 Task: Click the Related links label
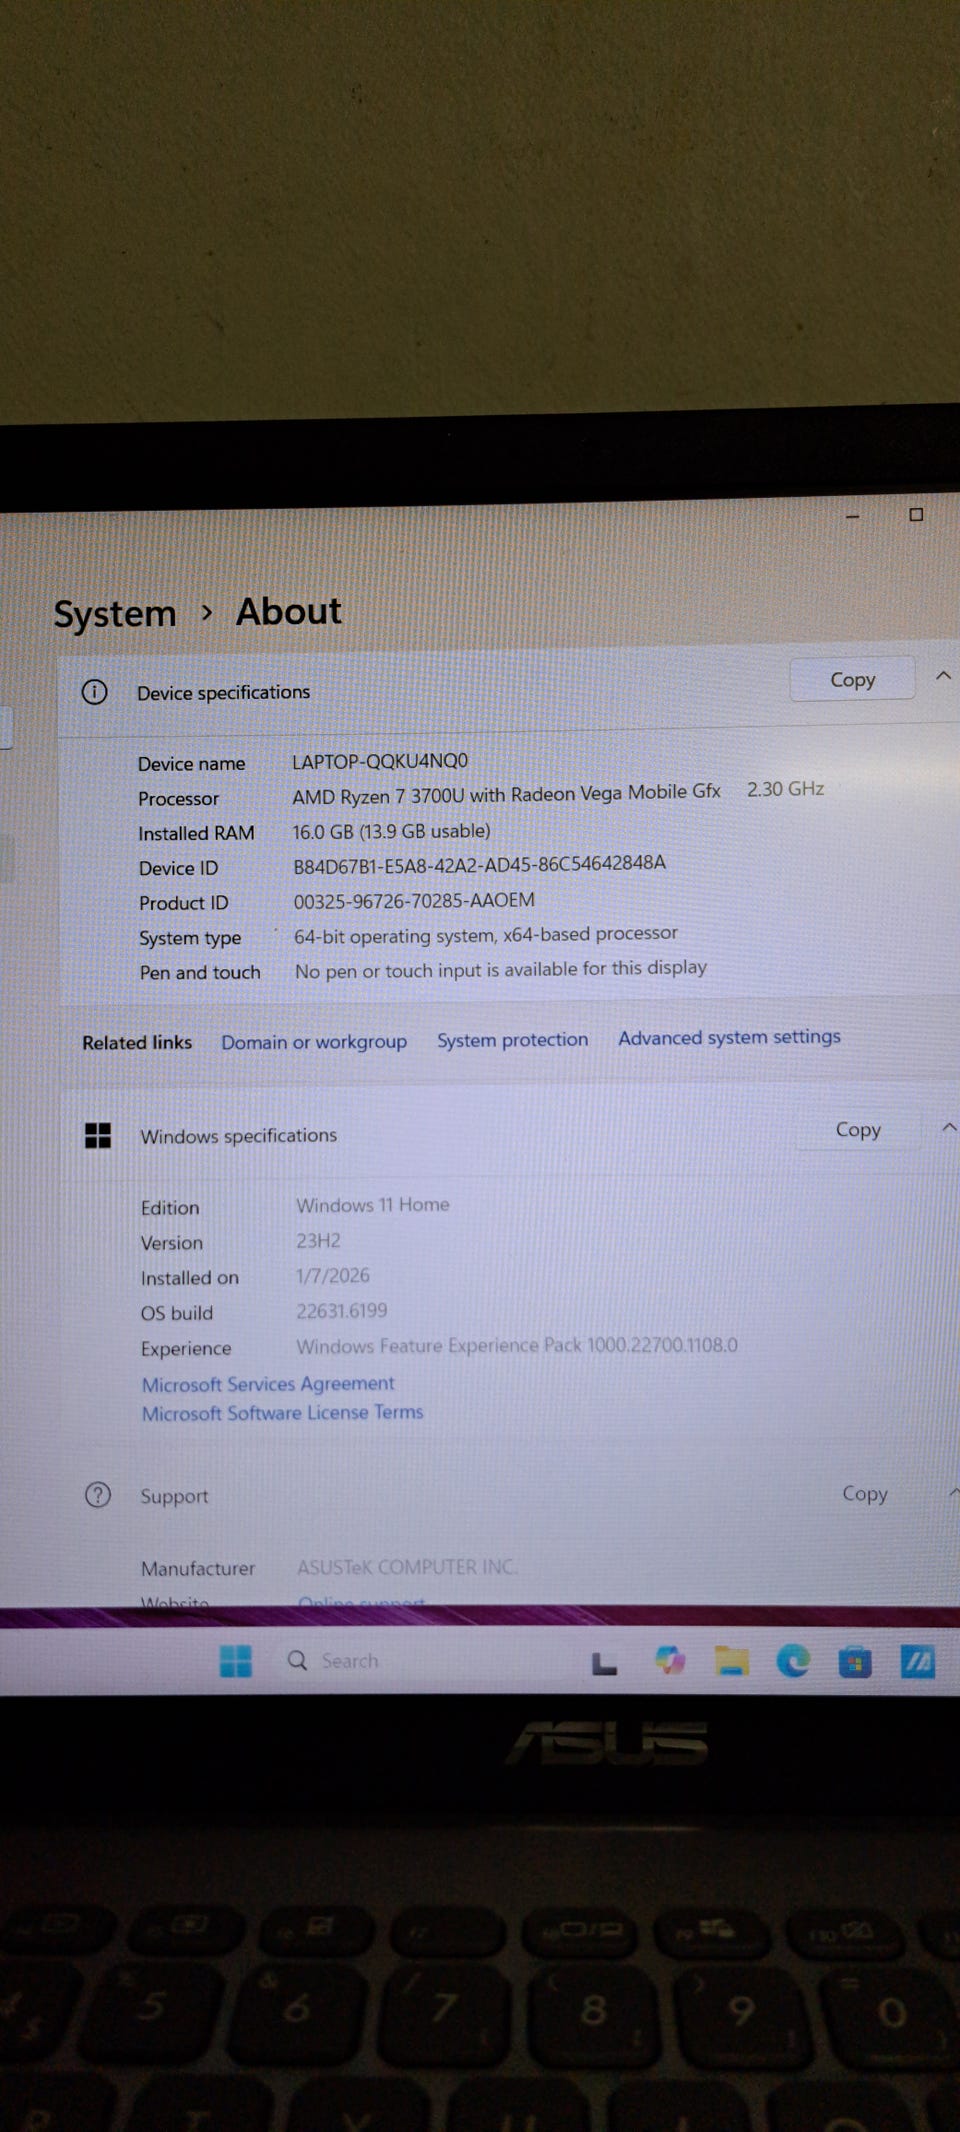137,1042
